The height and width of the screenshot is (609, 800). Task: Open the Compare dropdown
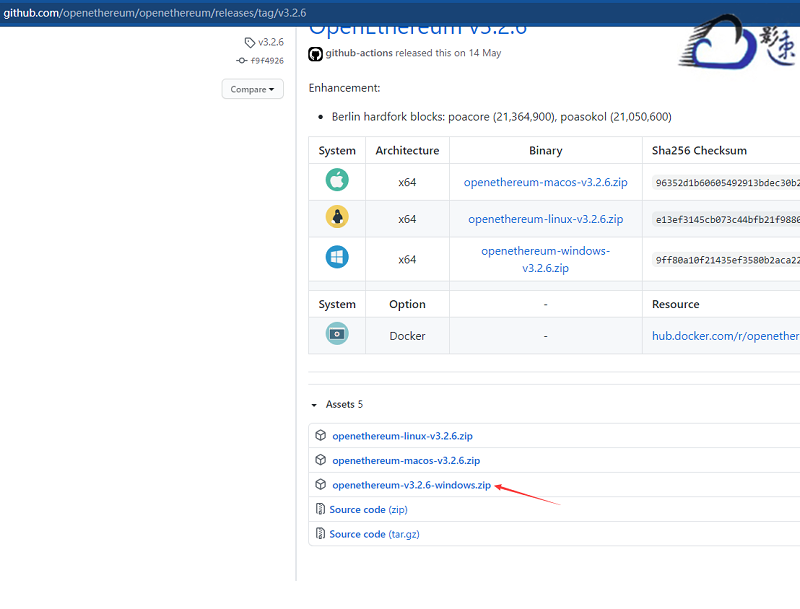pos(252,89)
